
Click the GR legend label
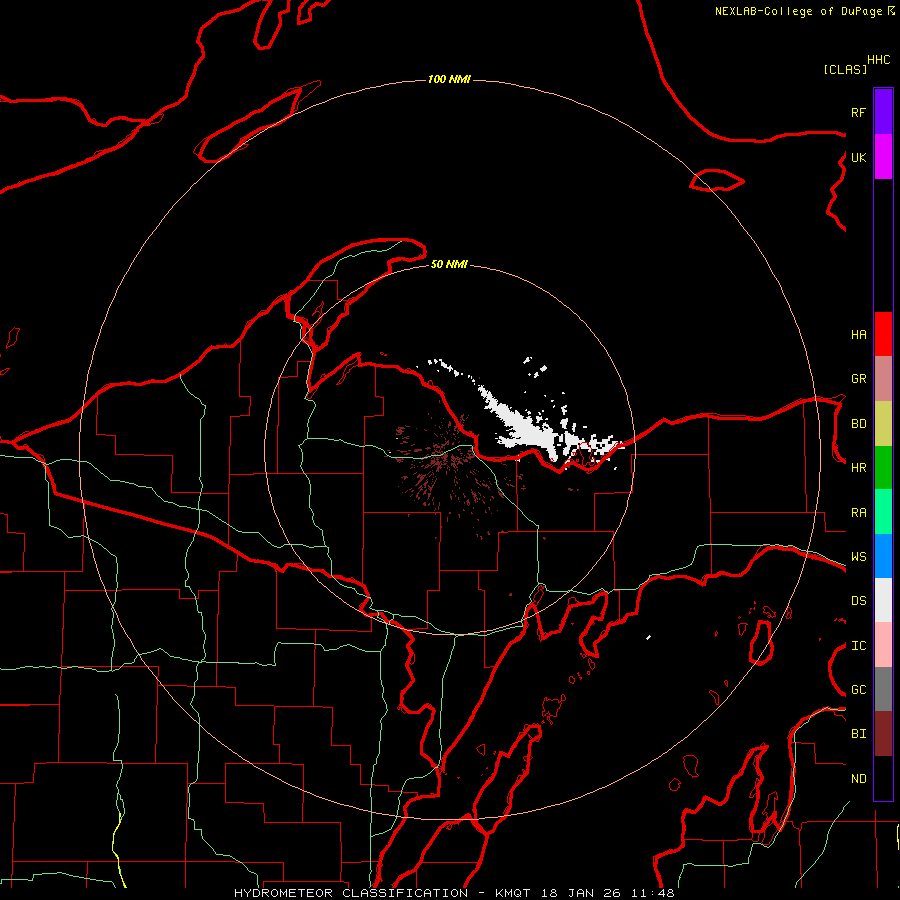pyautogui.click(x=859, y=379)
